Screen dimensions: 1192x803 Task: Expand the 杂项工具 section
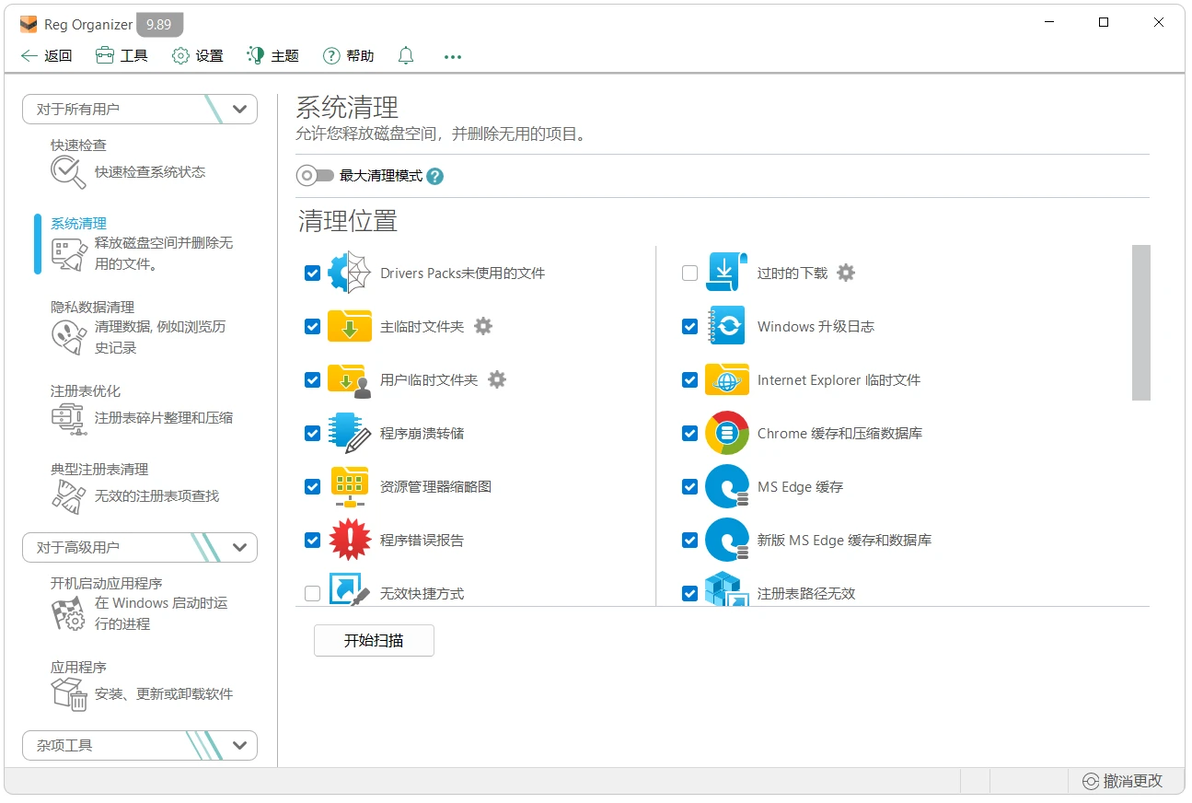click(140, 745)
